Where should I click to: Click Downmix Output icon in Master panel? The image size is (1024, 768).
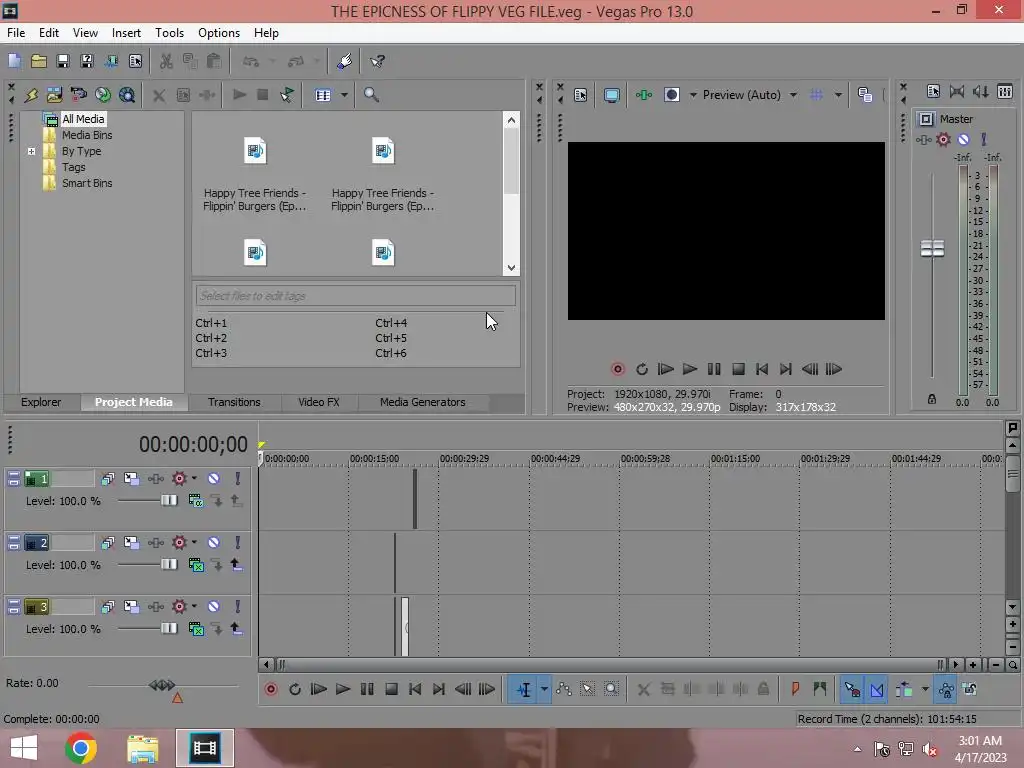click(957, 91)
